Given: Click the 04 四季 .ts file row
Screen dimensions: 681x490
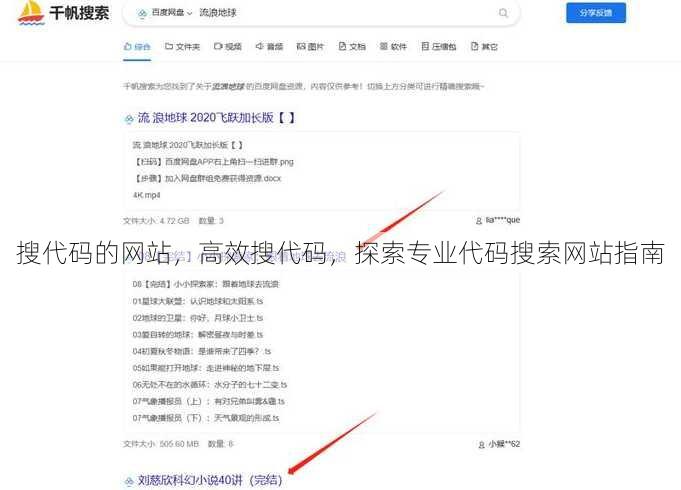Looking at the screenshot, I should coord(202,351).
